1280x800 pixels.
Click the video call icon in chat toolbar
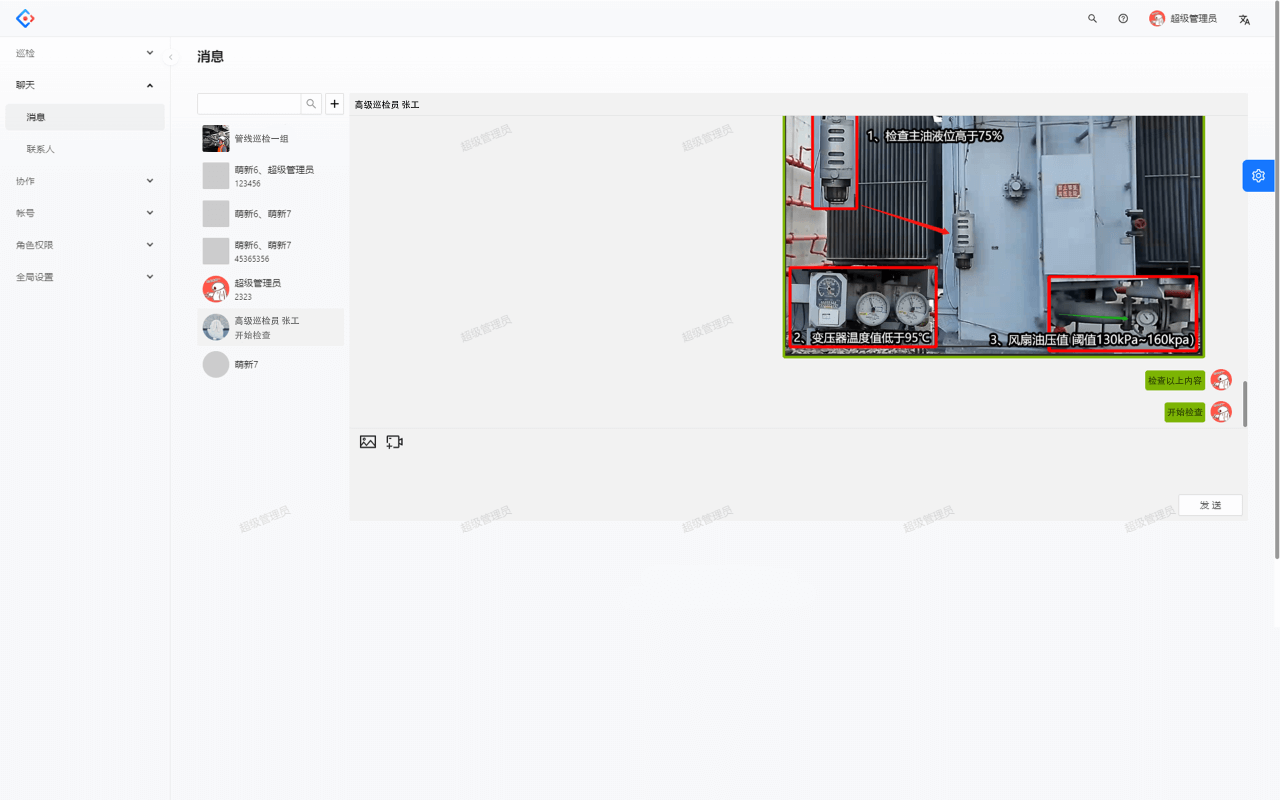point(395,442)
